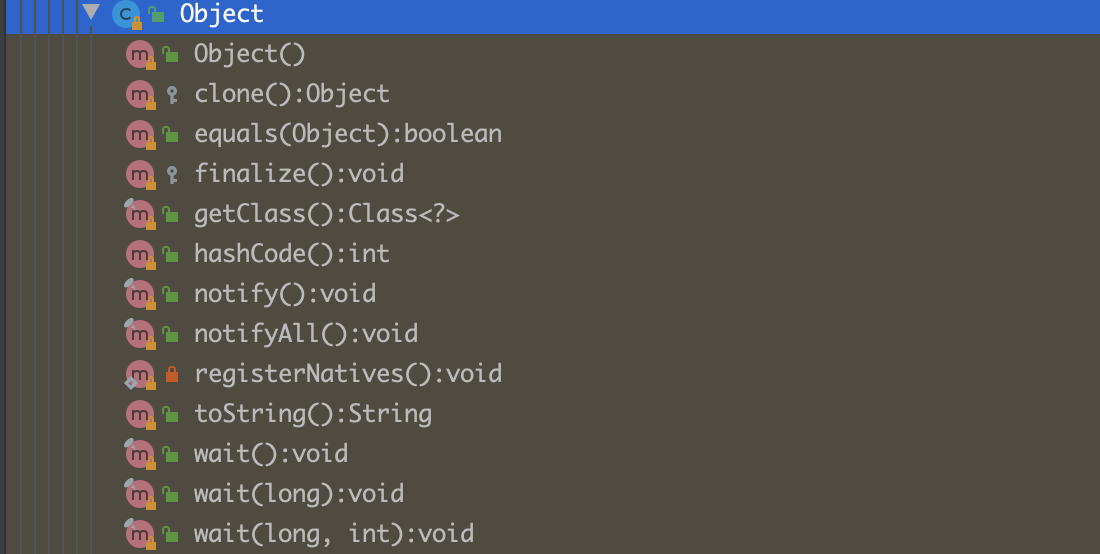Select getClass():Class<?> method
This screenshot has width=1100, height=554.
326,214
